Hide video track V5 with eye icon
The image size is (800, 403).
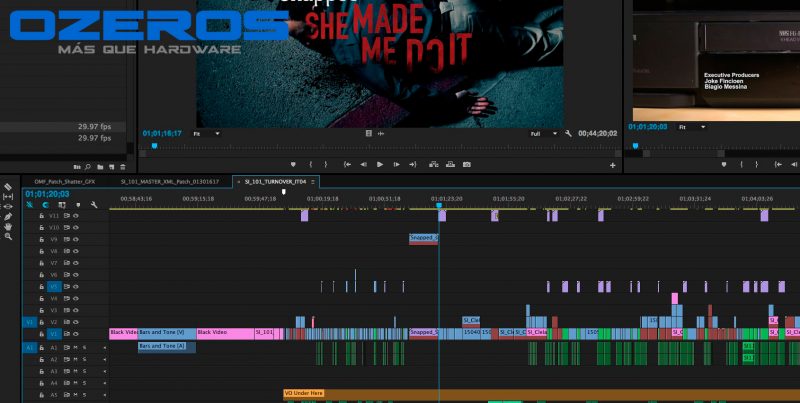(x=76, y=287)
